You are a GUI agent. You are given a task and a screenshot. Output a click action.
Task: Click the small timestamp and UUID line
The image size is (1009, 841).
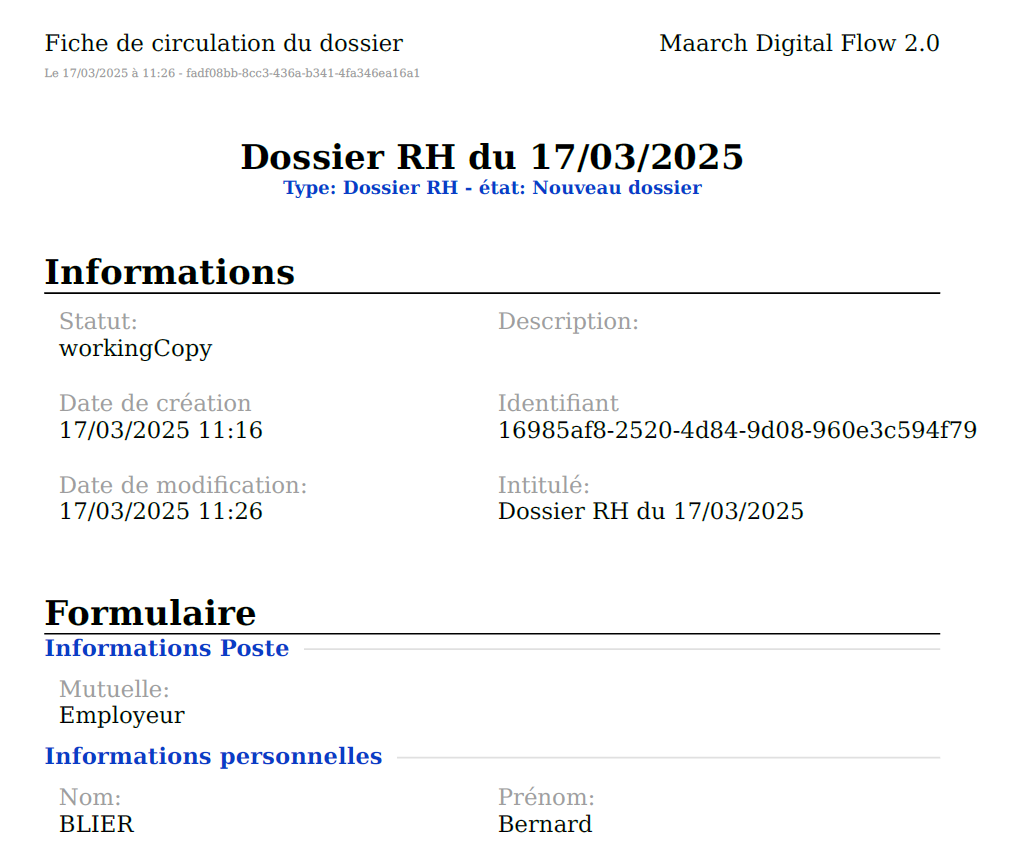(231, 73)
